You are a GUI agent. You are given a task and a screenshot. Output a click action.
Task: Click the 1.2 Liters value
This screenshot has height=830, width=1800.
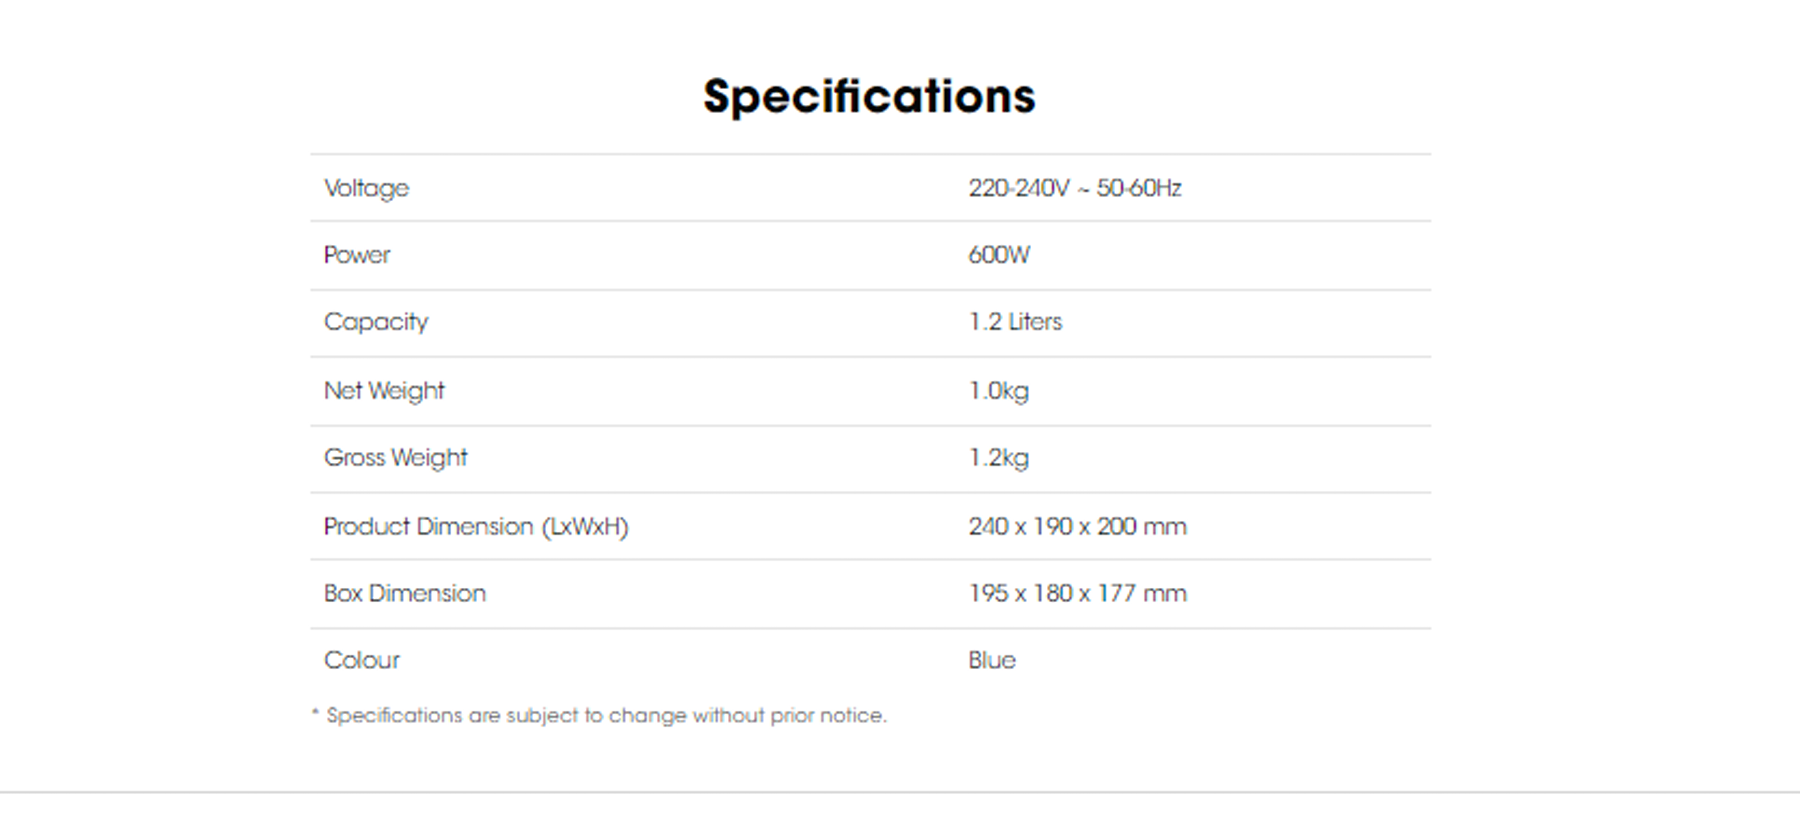point(1015,322)
